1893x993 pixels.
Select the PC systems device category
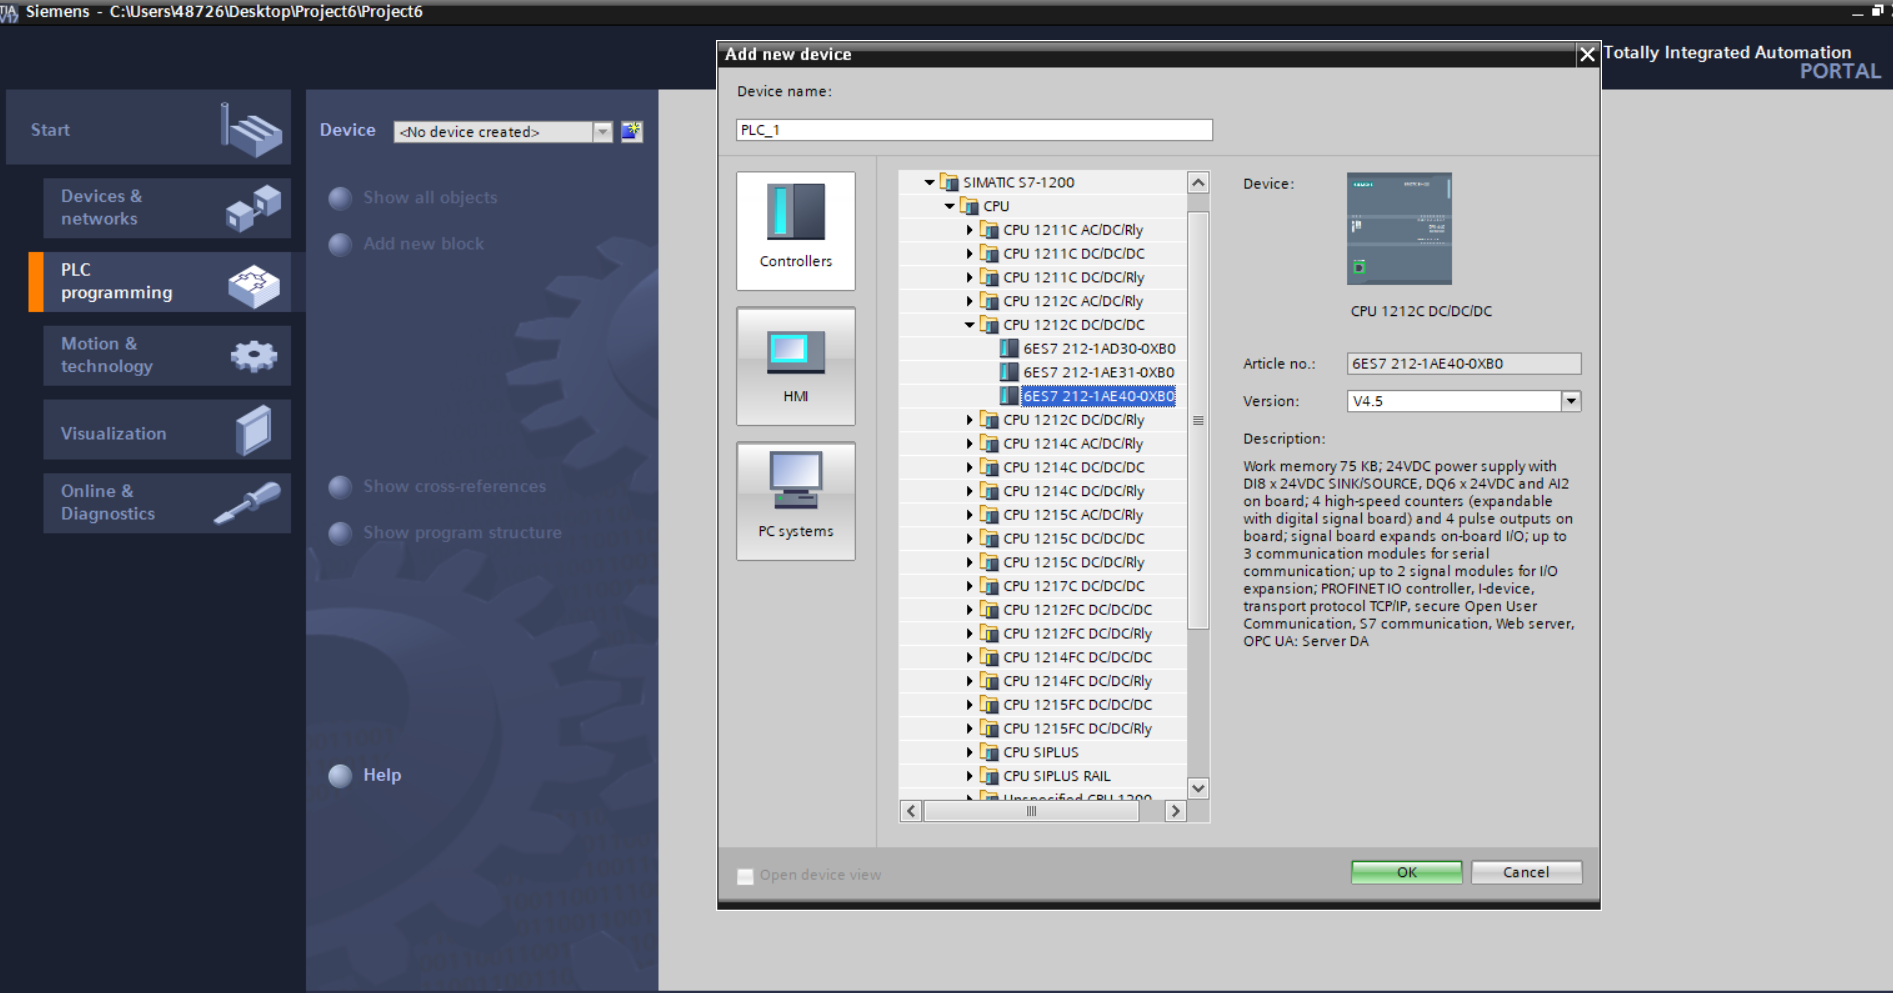[796, 501]
